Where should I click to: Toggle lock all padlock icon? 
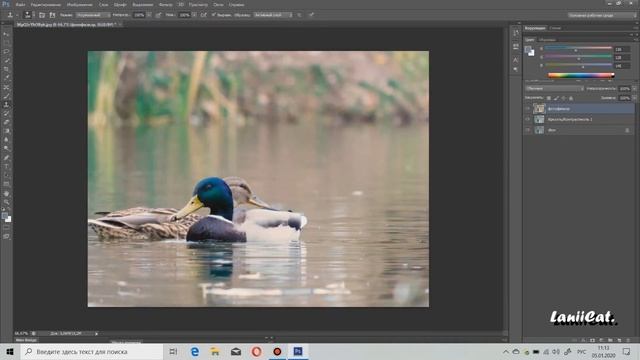571,98
